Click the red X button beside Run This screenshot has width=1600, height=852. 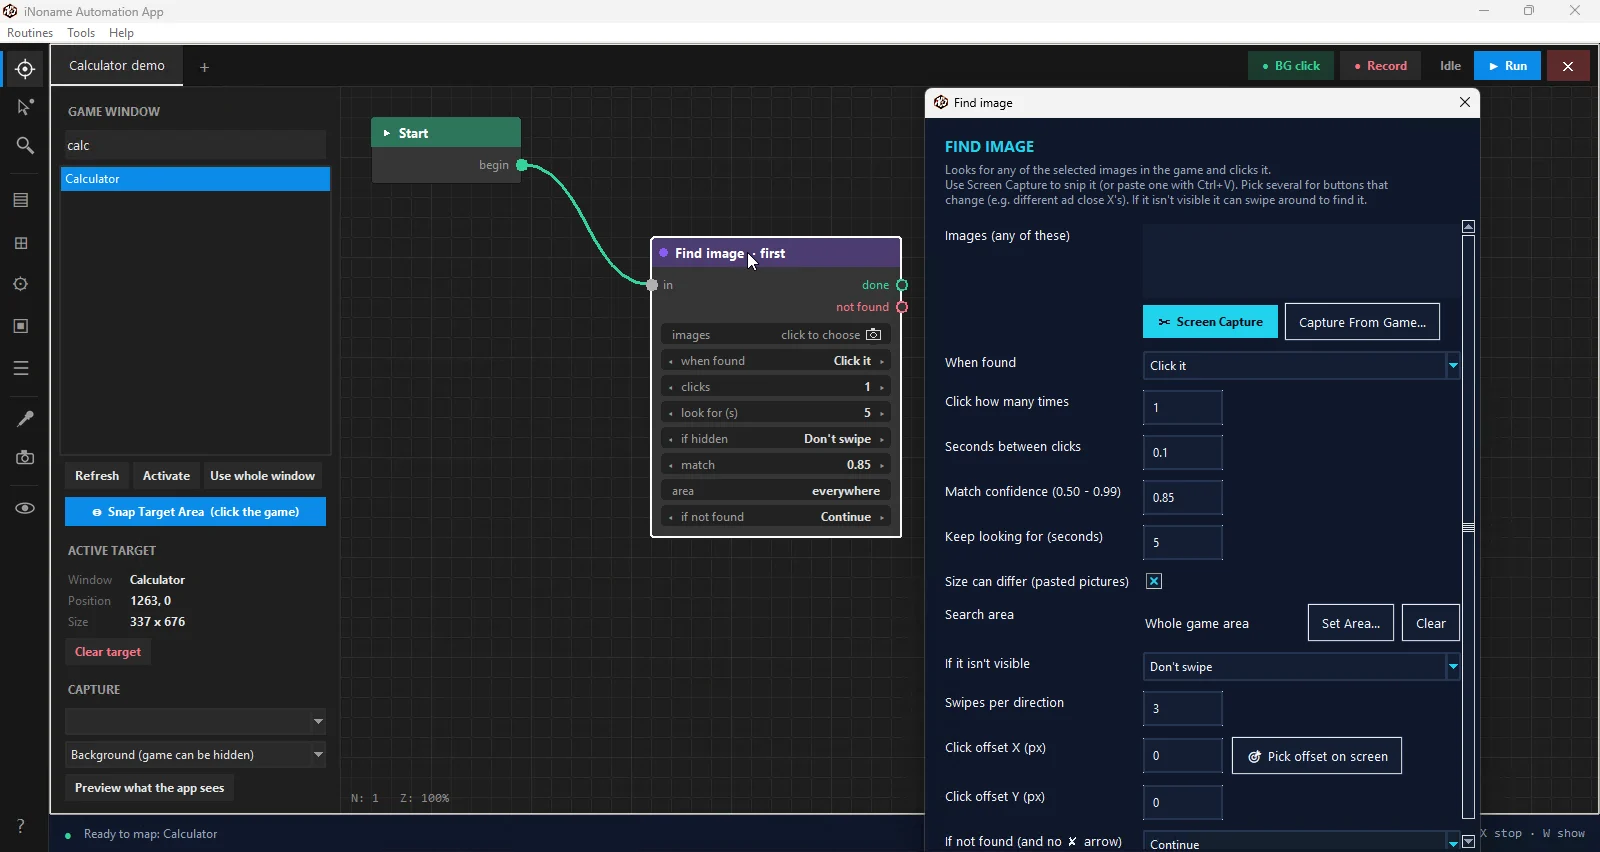pyautogui.click(x=1568, y=66)
